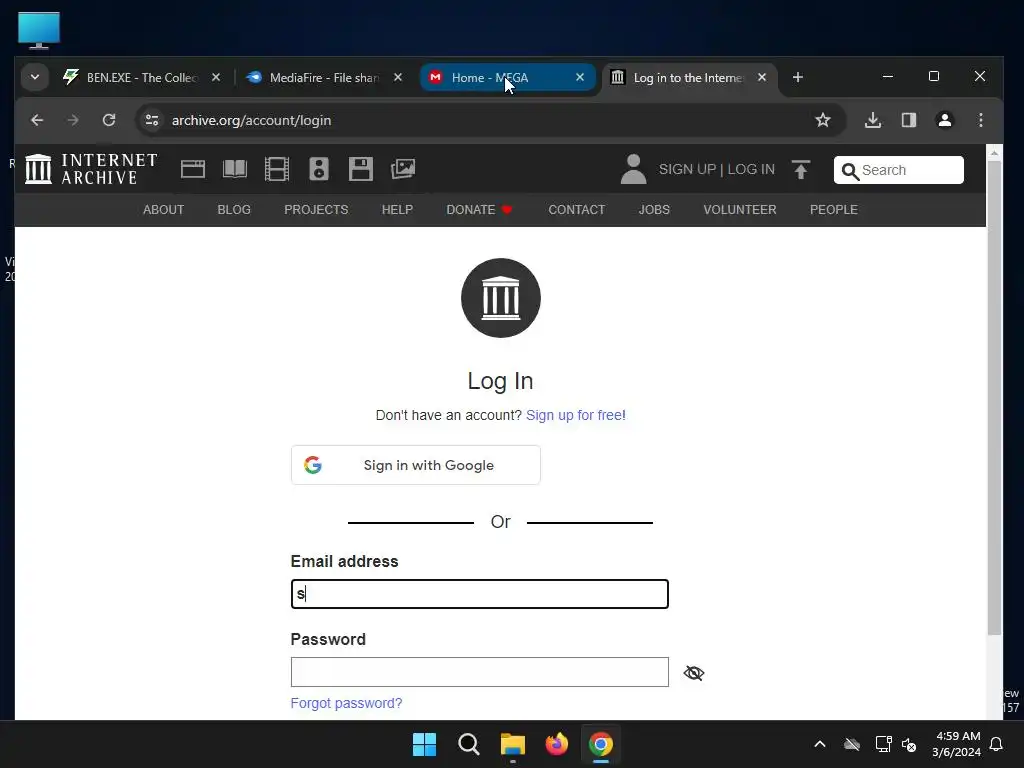Open the VOLUNTEER menu item

click(x=740, y=210)
